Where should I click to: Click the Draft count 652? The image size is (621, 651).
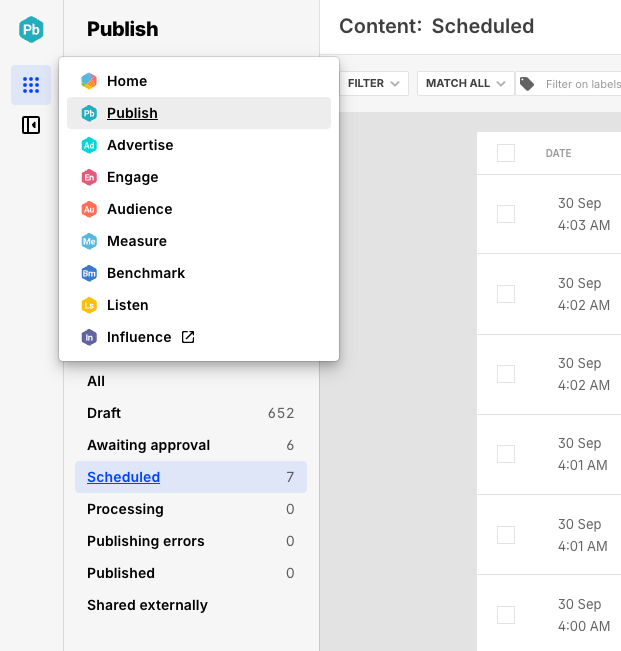[x=281, y=413]
